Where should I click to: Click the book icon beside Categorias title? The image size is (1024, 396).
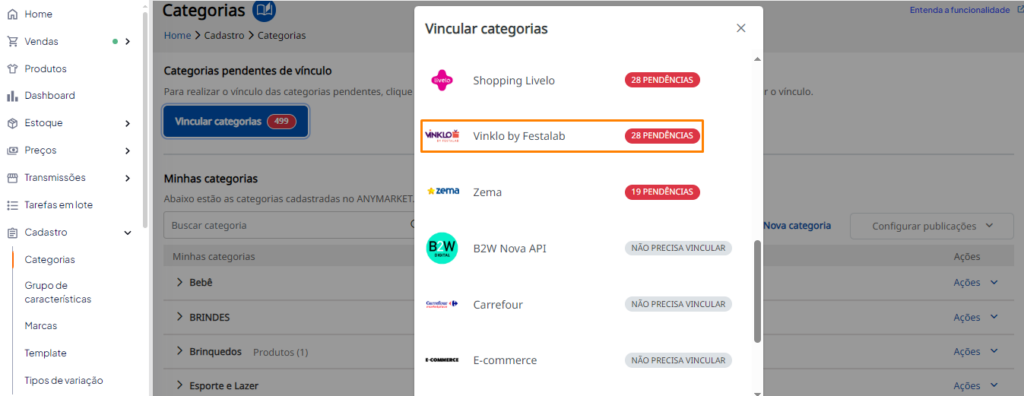(264, 10)
